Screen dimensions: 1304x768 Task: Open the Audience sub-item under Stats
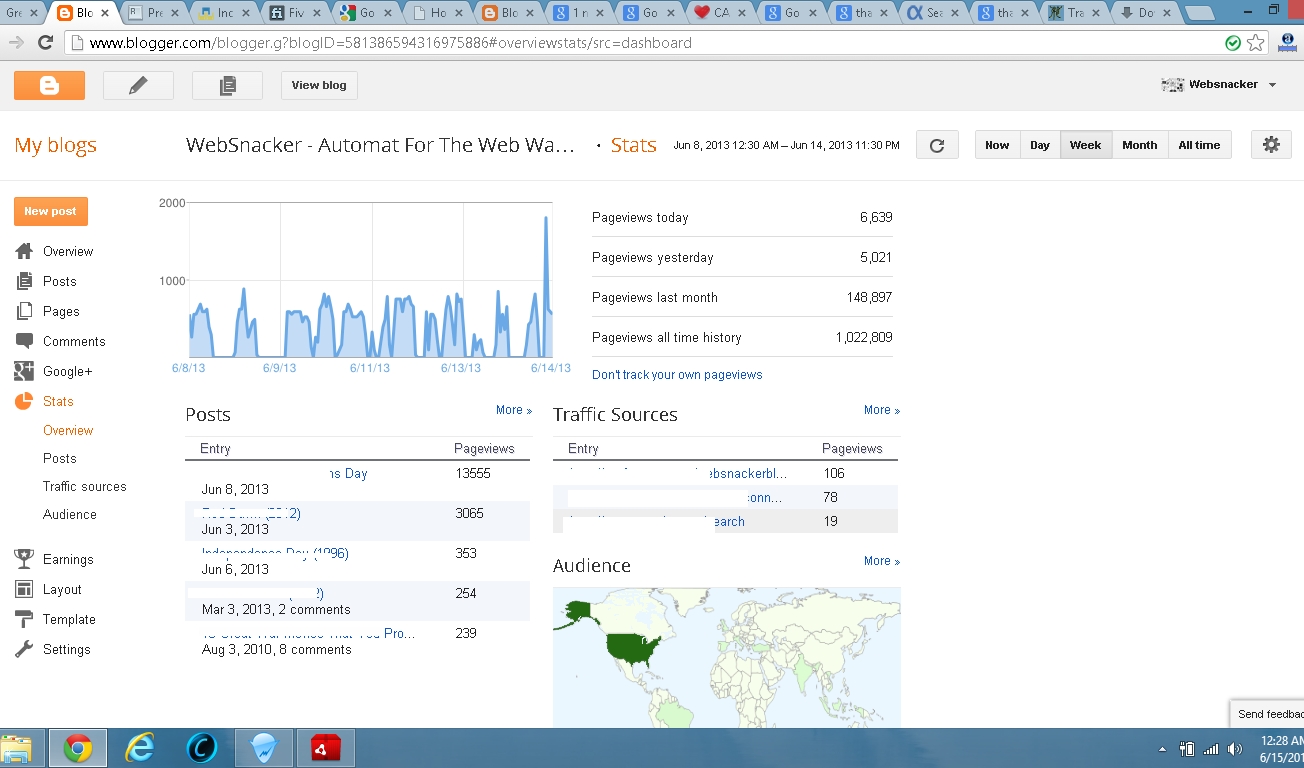70,514
